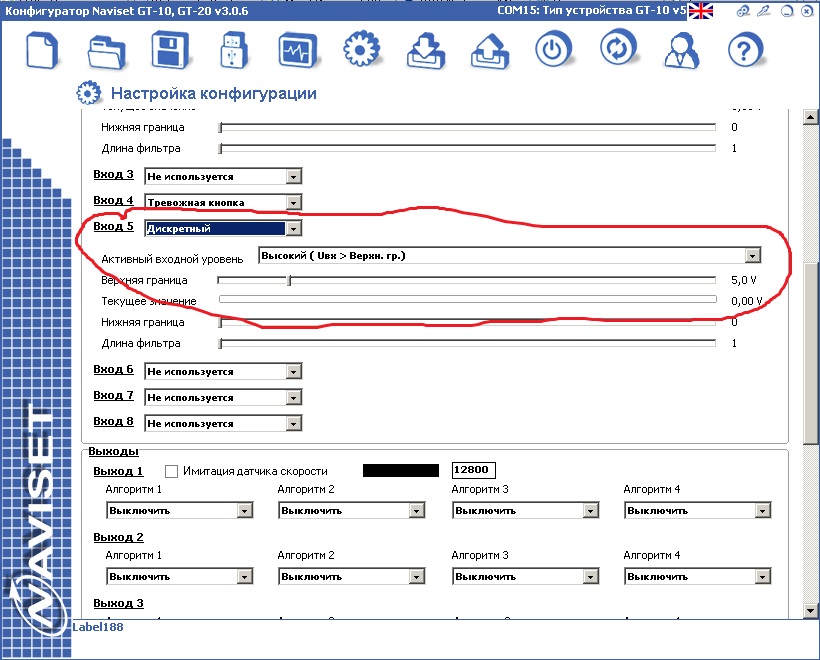Switch language using the UK flag

[700, 11]
